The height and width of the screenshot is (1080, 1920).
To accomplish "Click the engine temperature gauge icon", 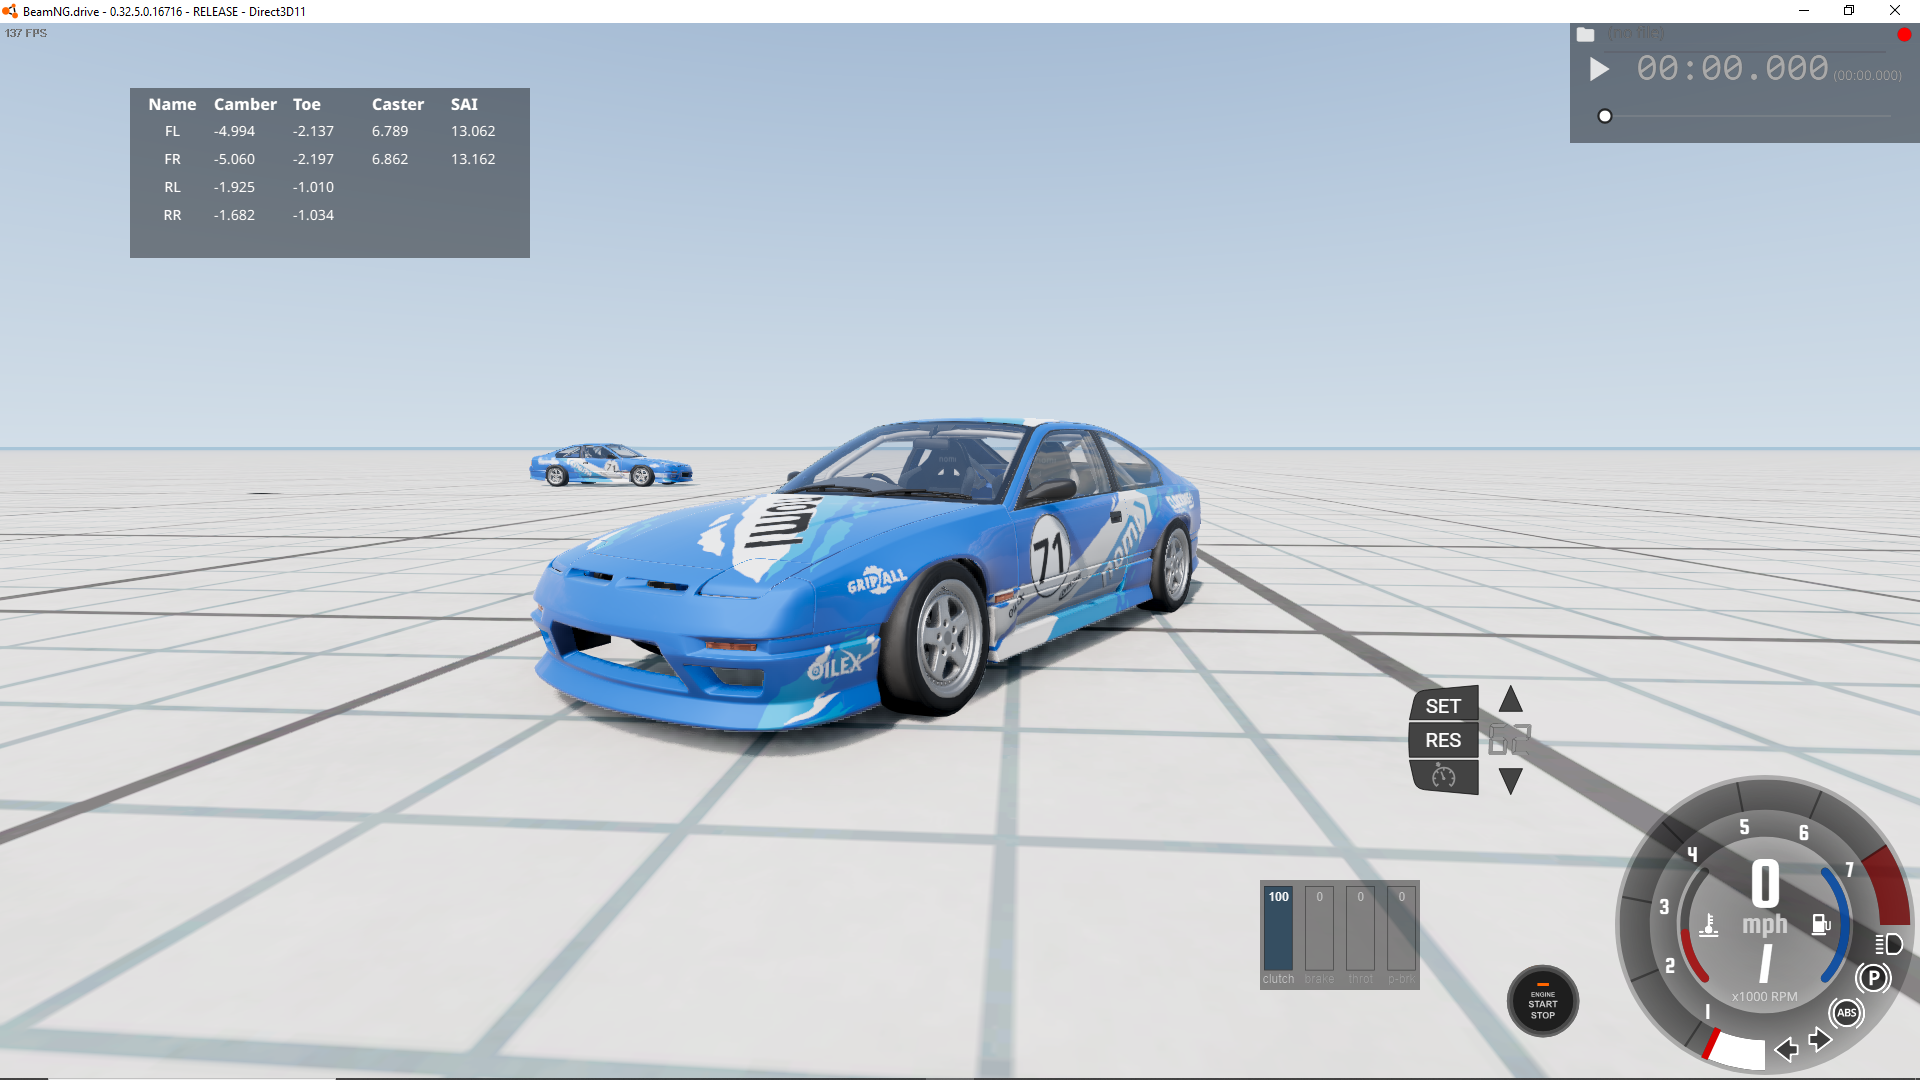I will pyautogui.click(x=1709, y=925).
